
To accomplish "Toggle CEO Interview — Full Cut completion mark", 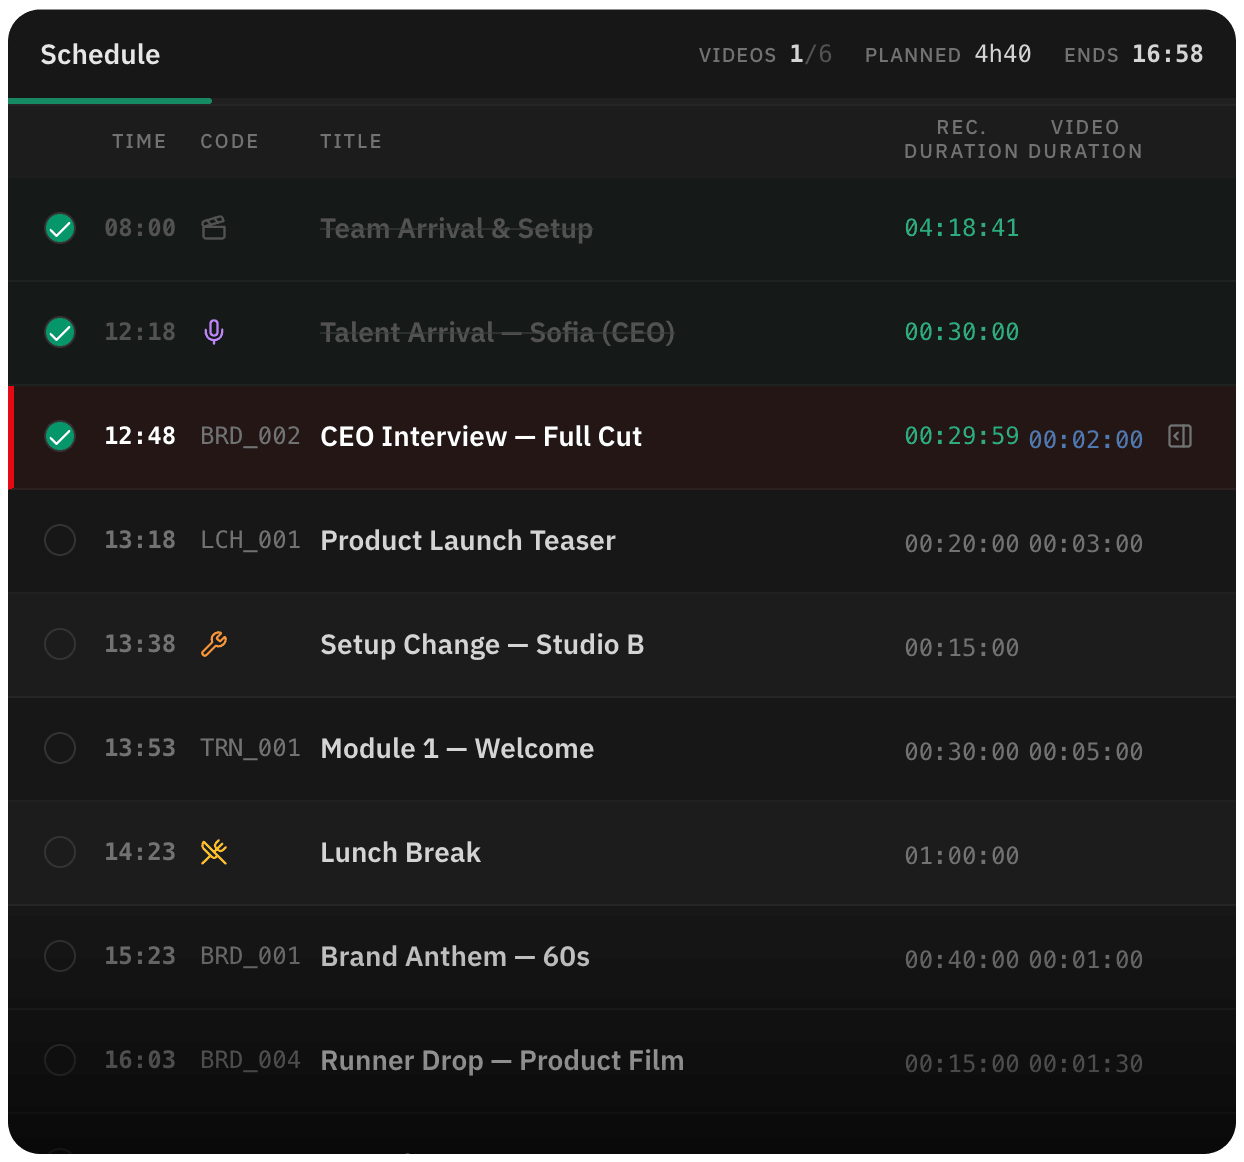I will pos(60,436).
